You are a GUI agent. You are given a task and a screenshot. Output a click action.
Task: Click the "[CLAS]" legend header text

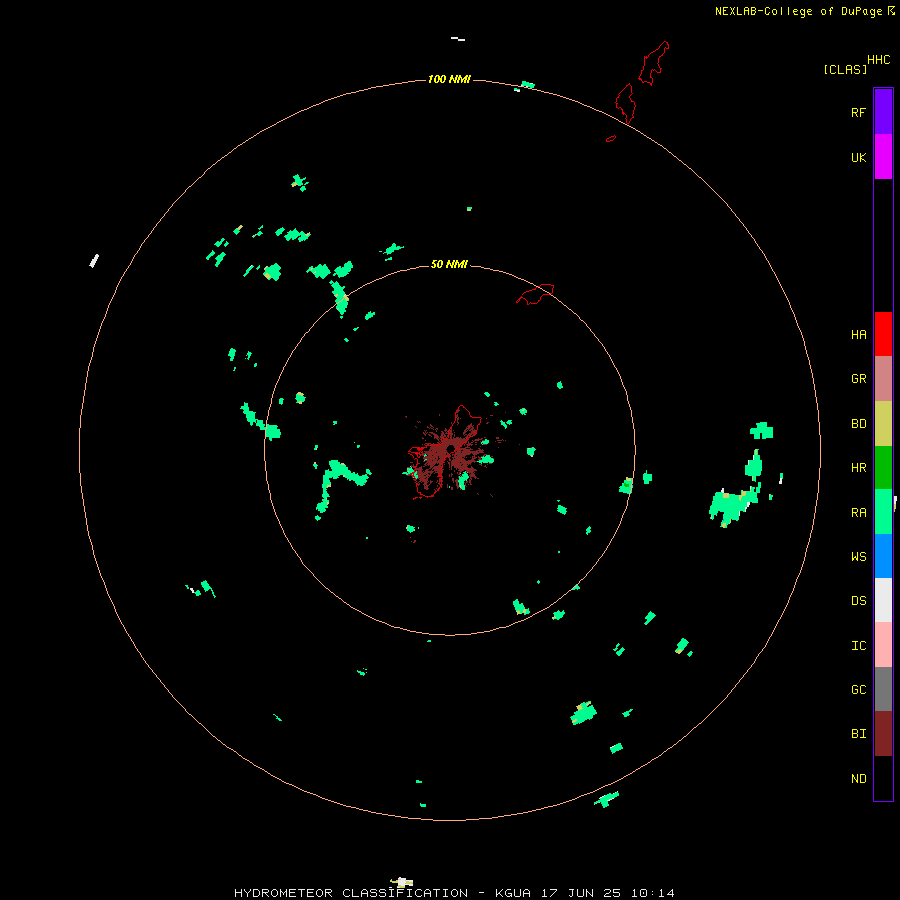845,69
